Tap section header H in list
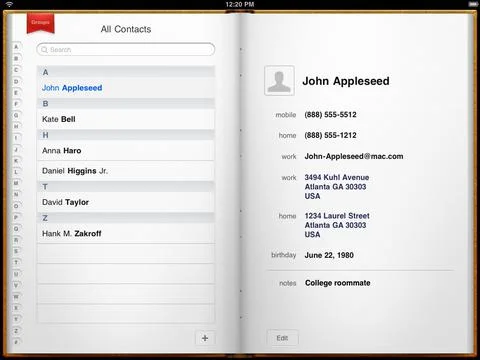 coord(126,135)
